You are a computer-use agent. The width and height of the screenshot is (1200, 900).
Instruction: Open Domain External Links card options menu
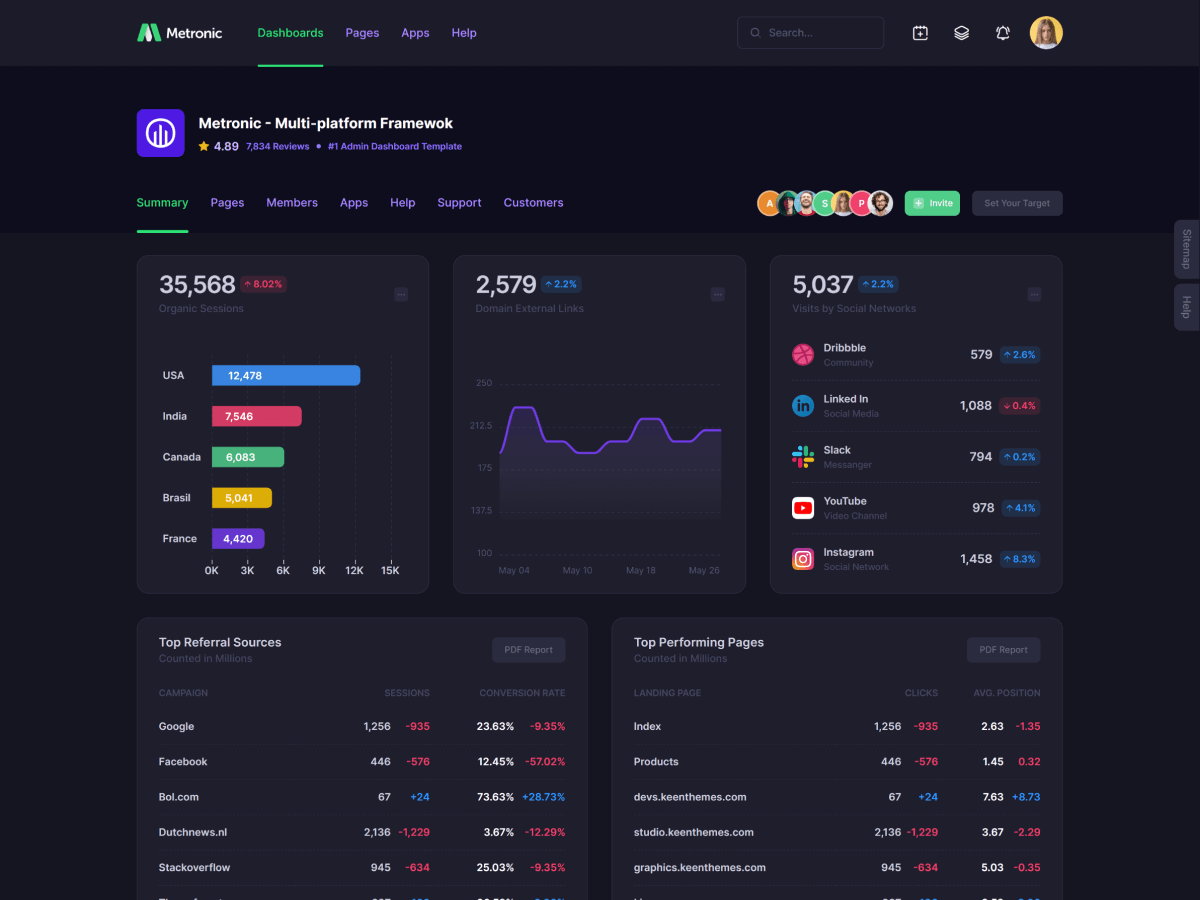coord(717,294)
